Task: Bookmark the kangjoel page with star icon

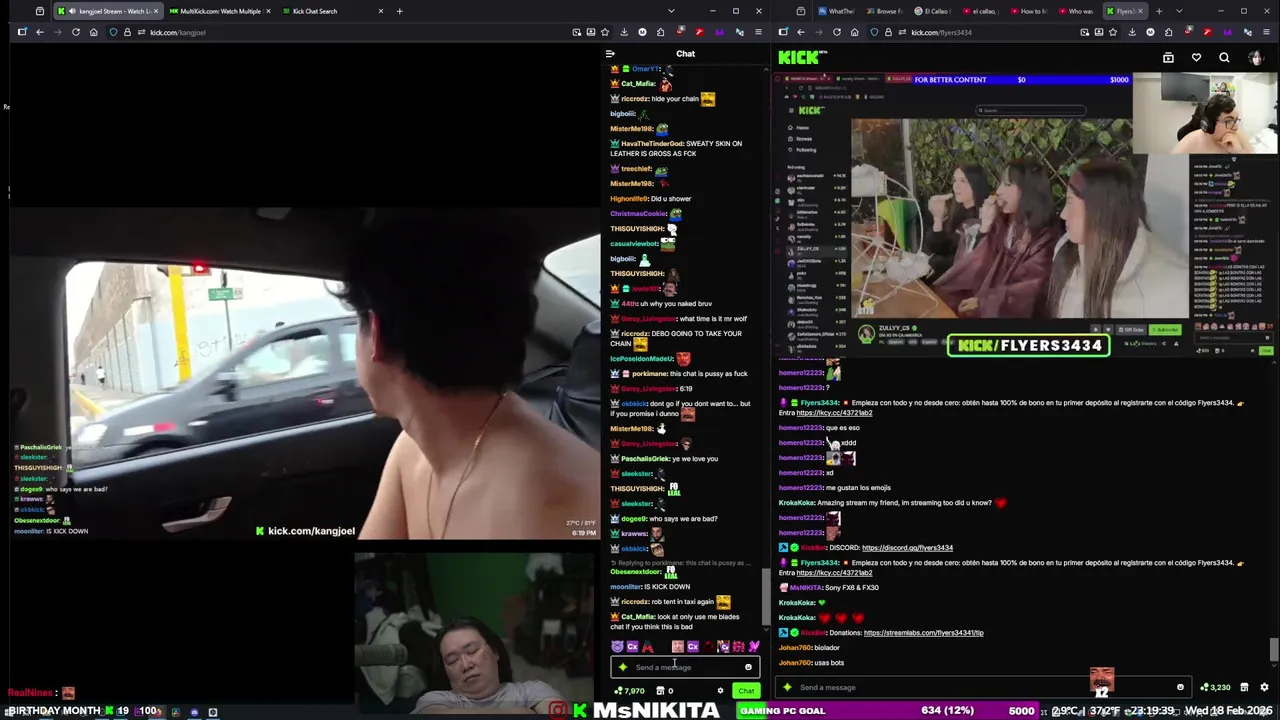Action: (606, 32)
